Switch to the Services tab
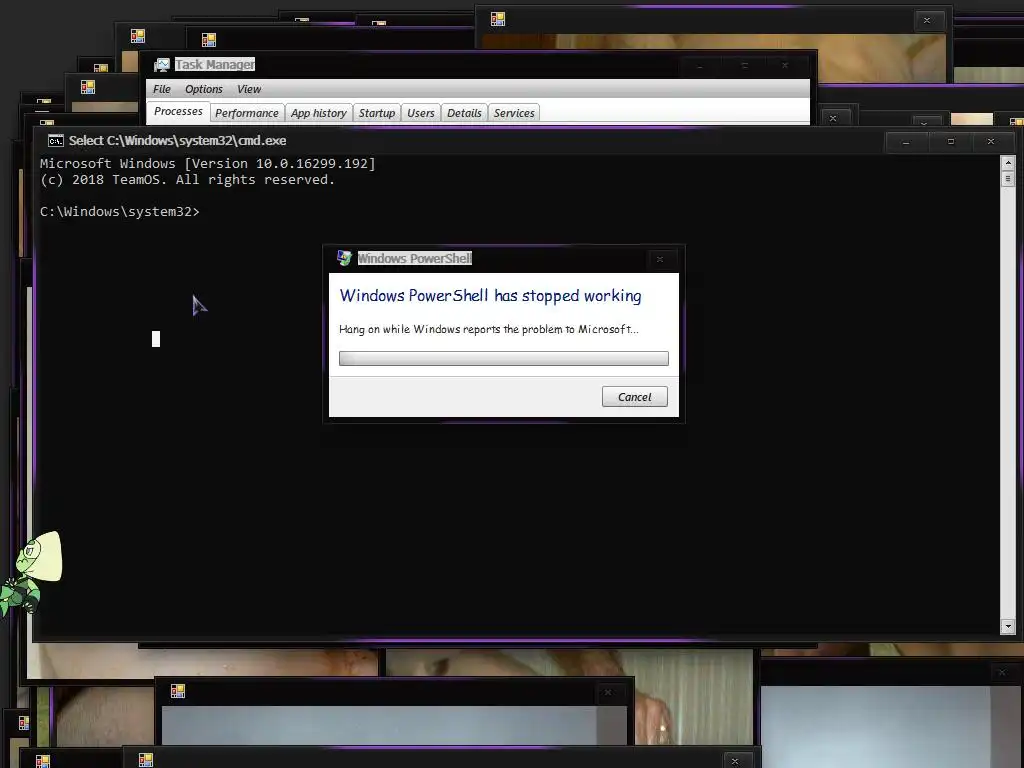1024x768 pixels. click(x=514, y=113)
